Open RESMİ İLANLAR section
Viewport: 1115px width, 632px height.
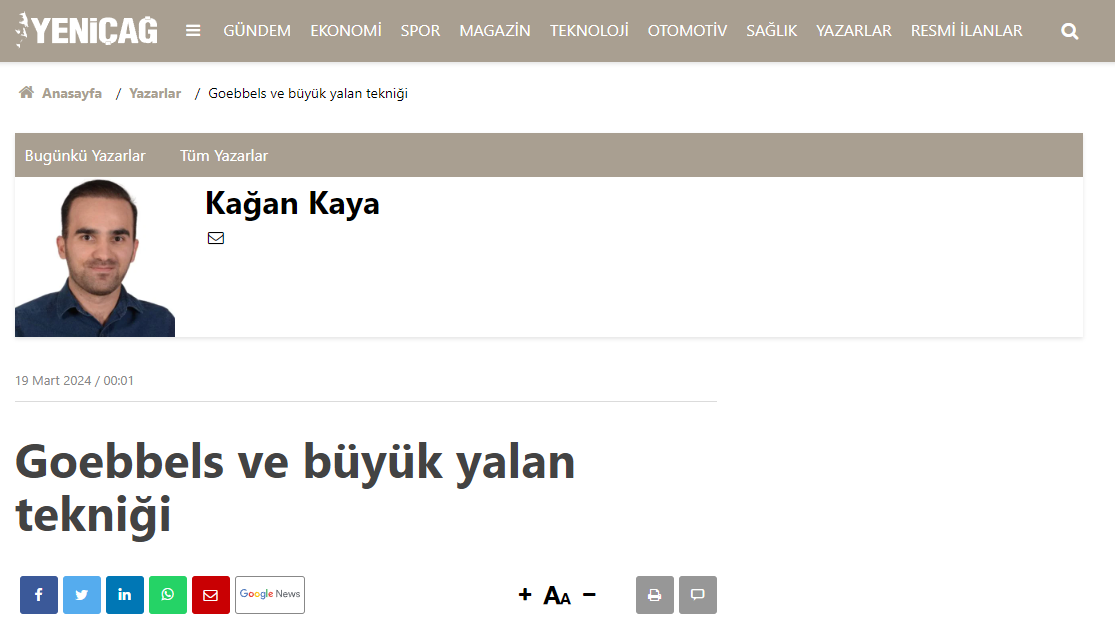pos(966,31)
